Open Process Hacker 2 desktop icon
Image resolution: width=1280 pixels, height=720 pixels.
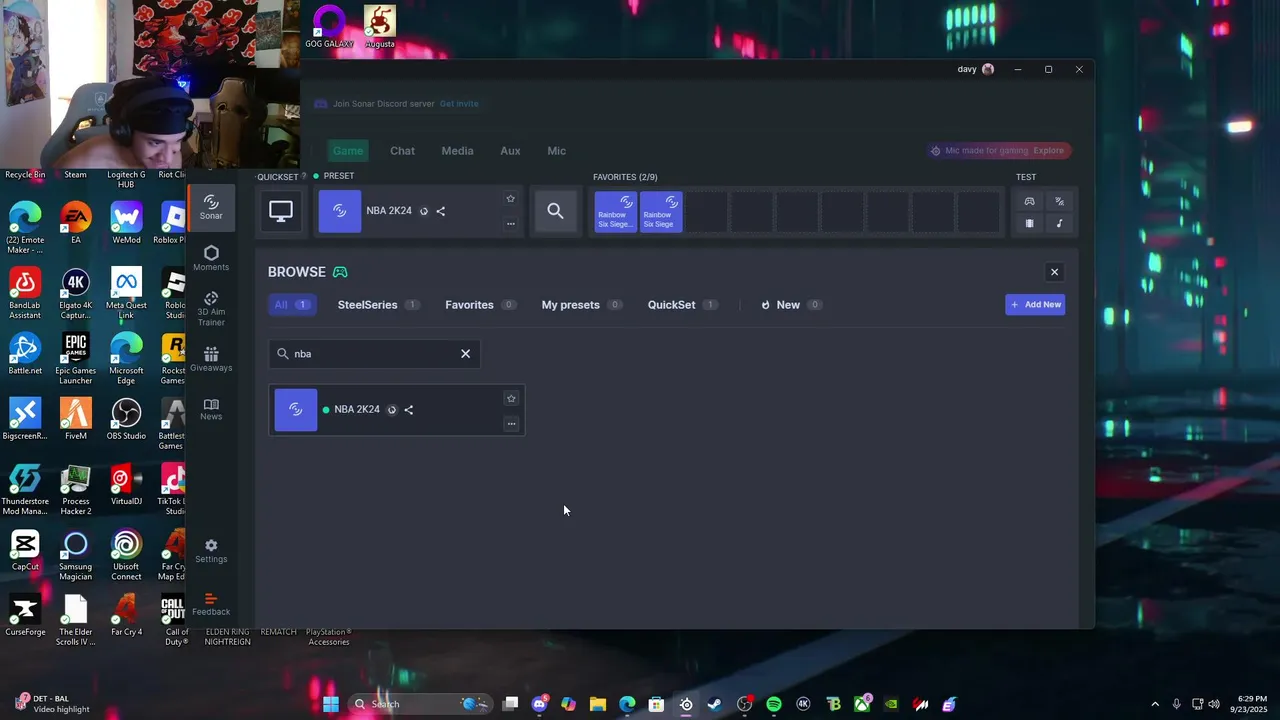click(75, 490)
